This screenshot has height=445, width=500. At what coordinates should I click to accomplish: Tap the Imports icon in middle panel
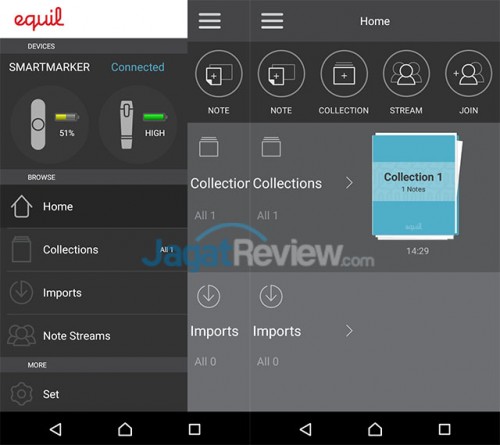(209, 296)
